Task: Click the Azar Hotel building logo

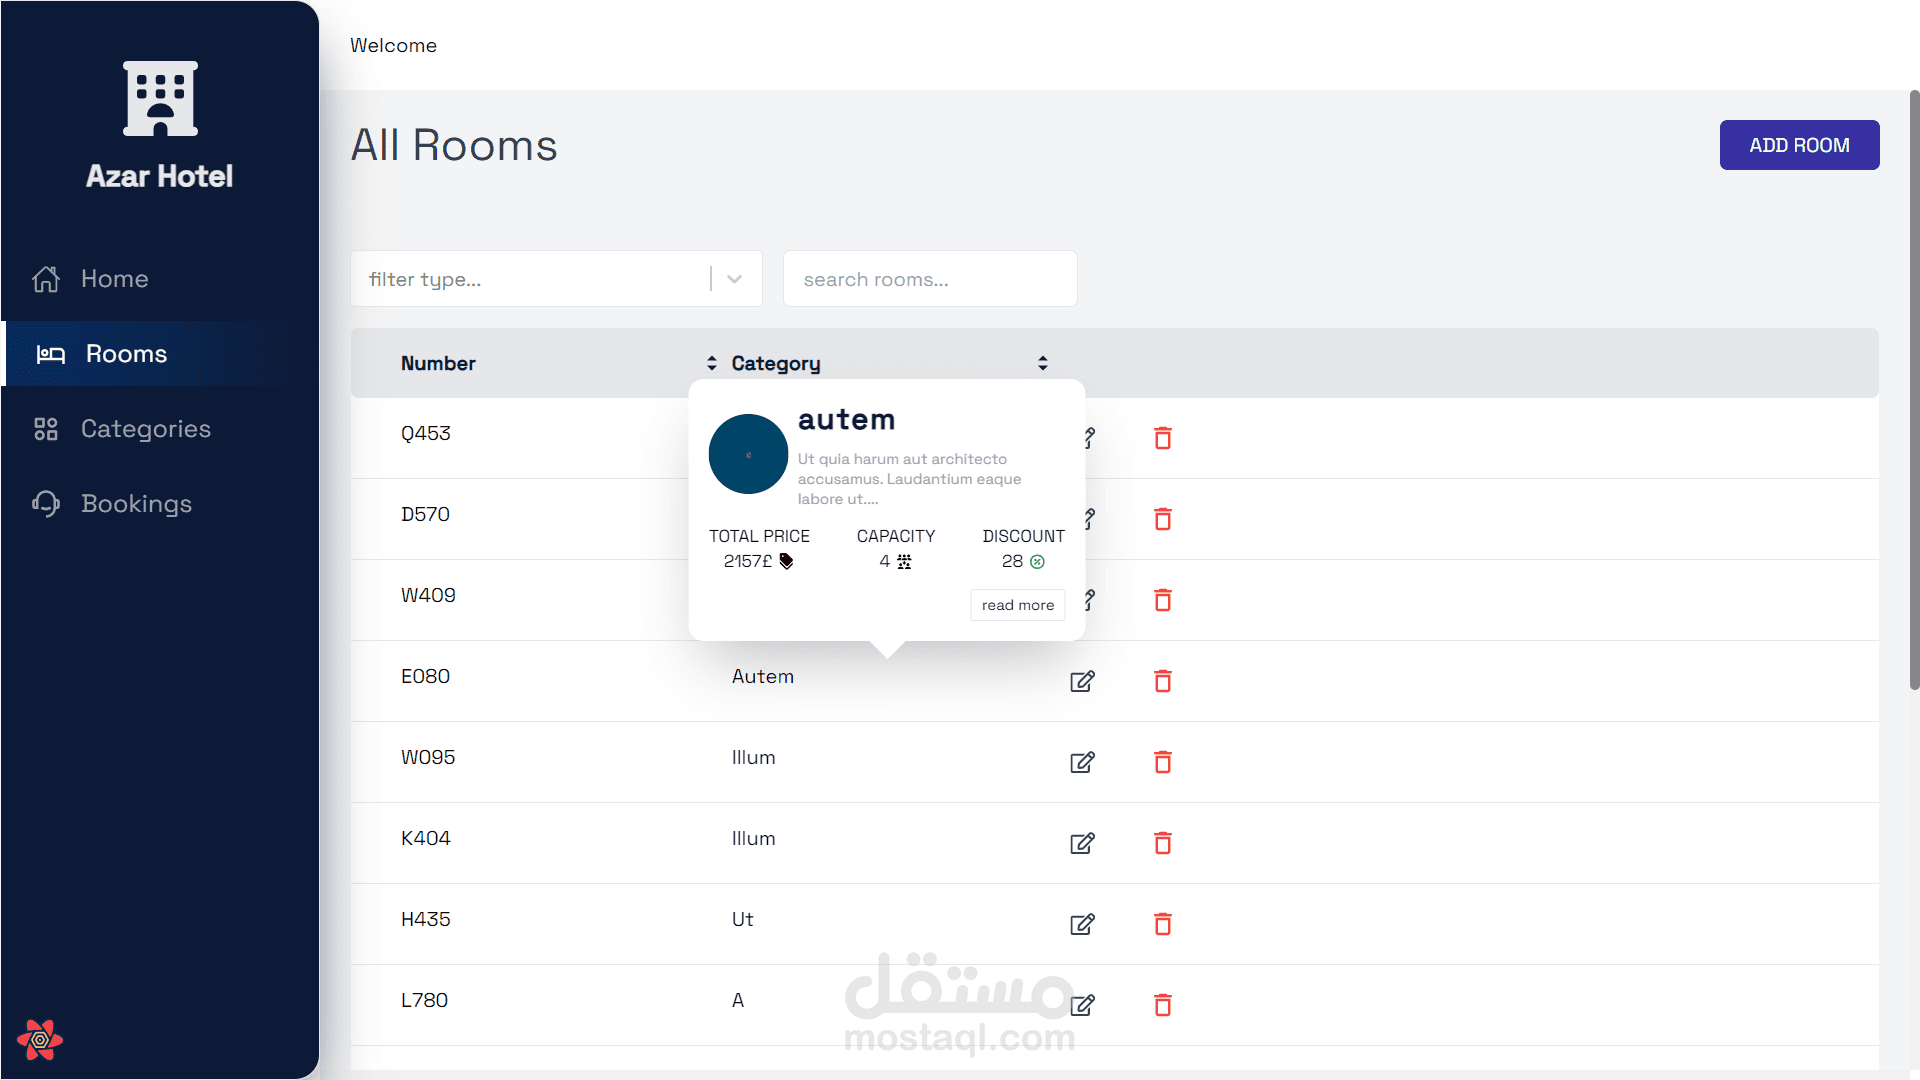Action: coord(160,98)
